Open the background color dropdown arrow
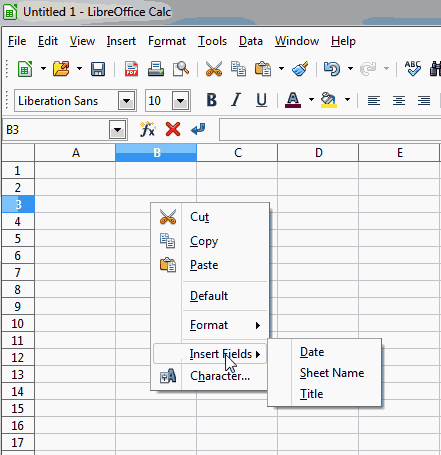Image resolution: width=441 pixels, height=455 pixels. coord(347,100)
